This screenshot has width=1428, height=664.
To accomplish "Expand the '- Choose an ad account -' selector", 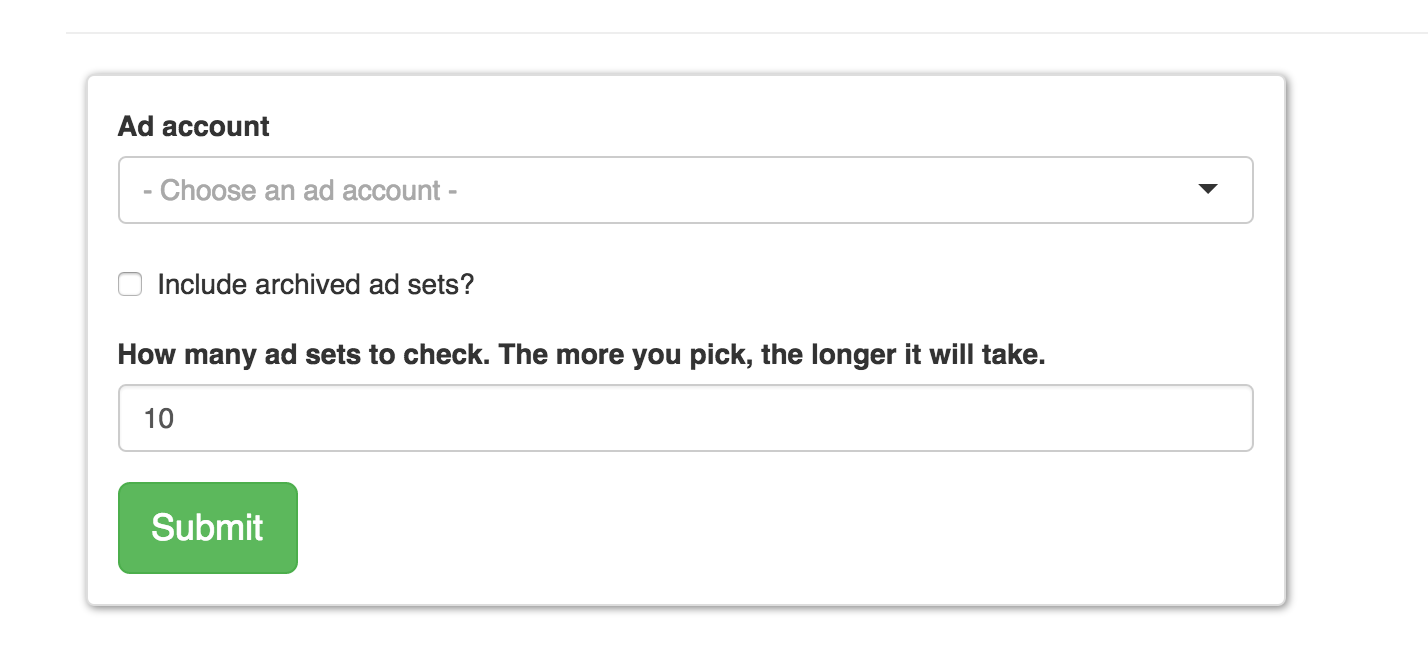I will pos(686,189).
